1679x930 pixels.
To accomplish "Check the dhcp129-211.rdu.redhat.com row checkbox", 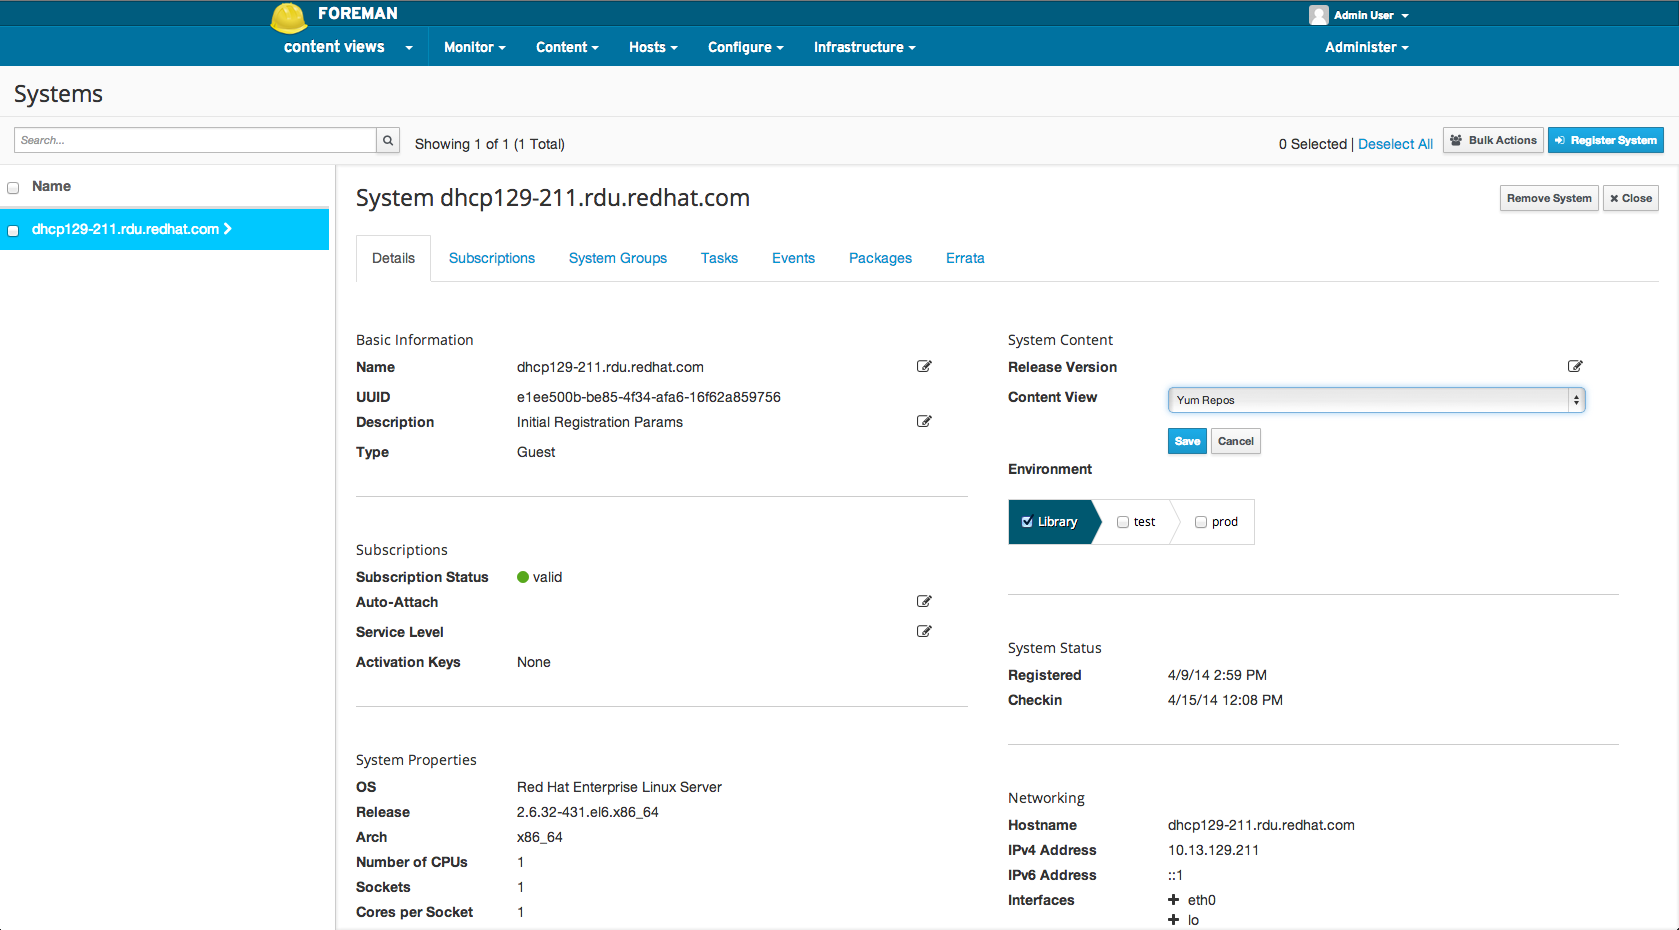I will (13, 231).
